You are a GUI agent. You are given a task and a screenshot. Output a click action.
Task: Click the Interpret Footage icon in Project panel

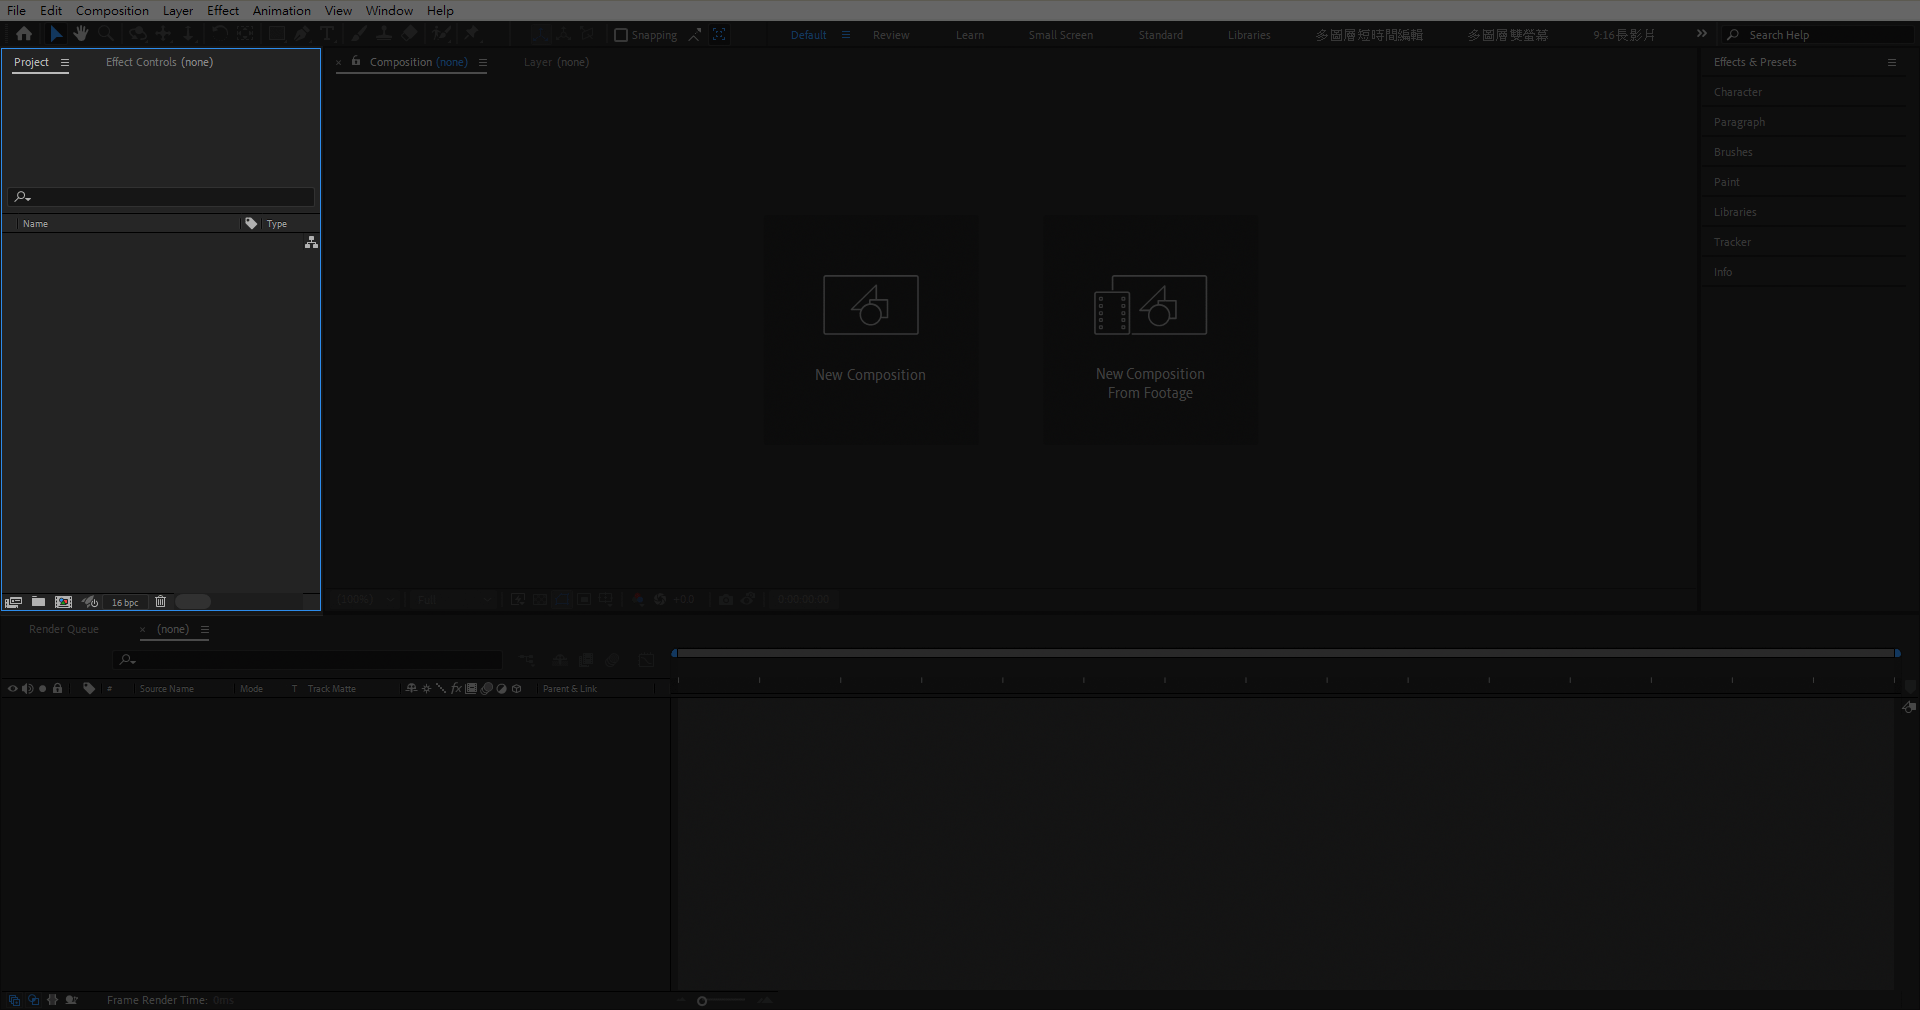[x=13, y=602]
